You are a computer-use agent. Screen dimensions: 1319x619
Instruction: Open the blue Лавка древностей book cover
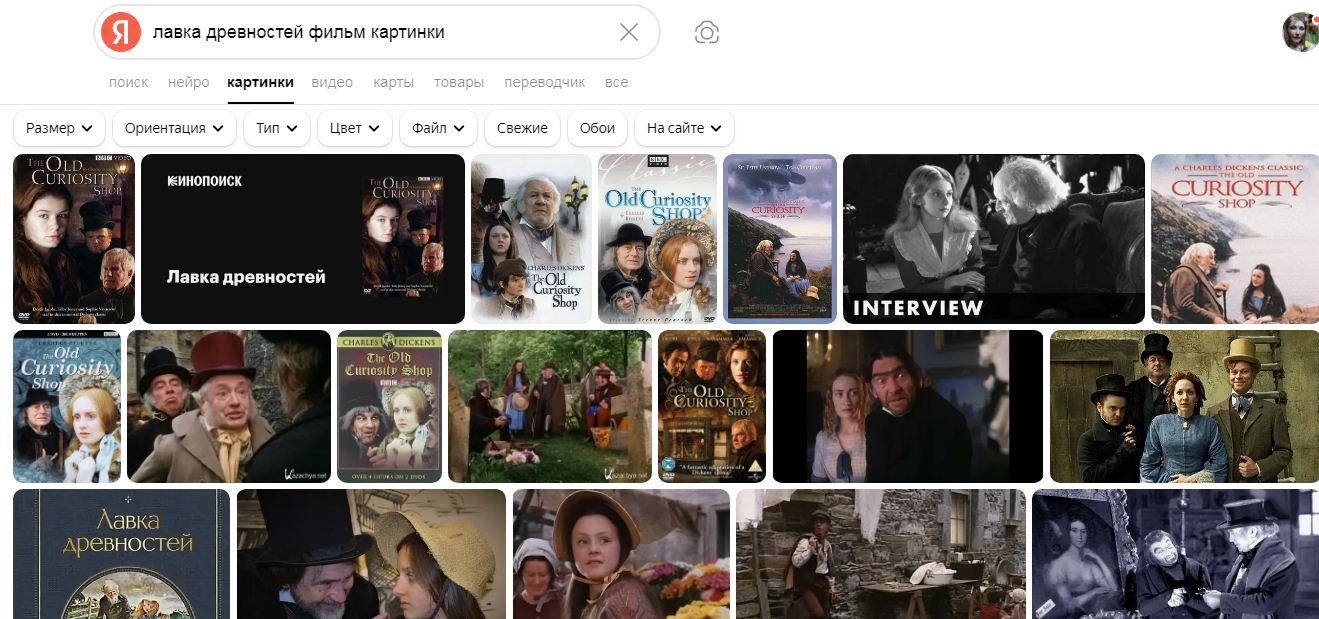[x=121, y=553]
